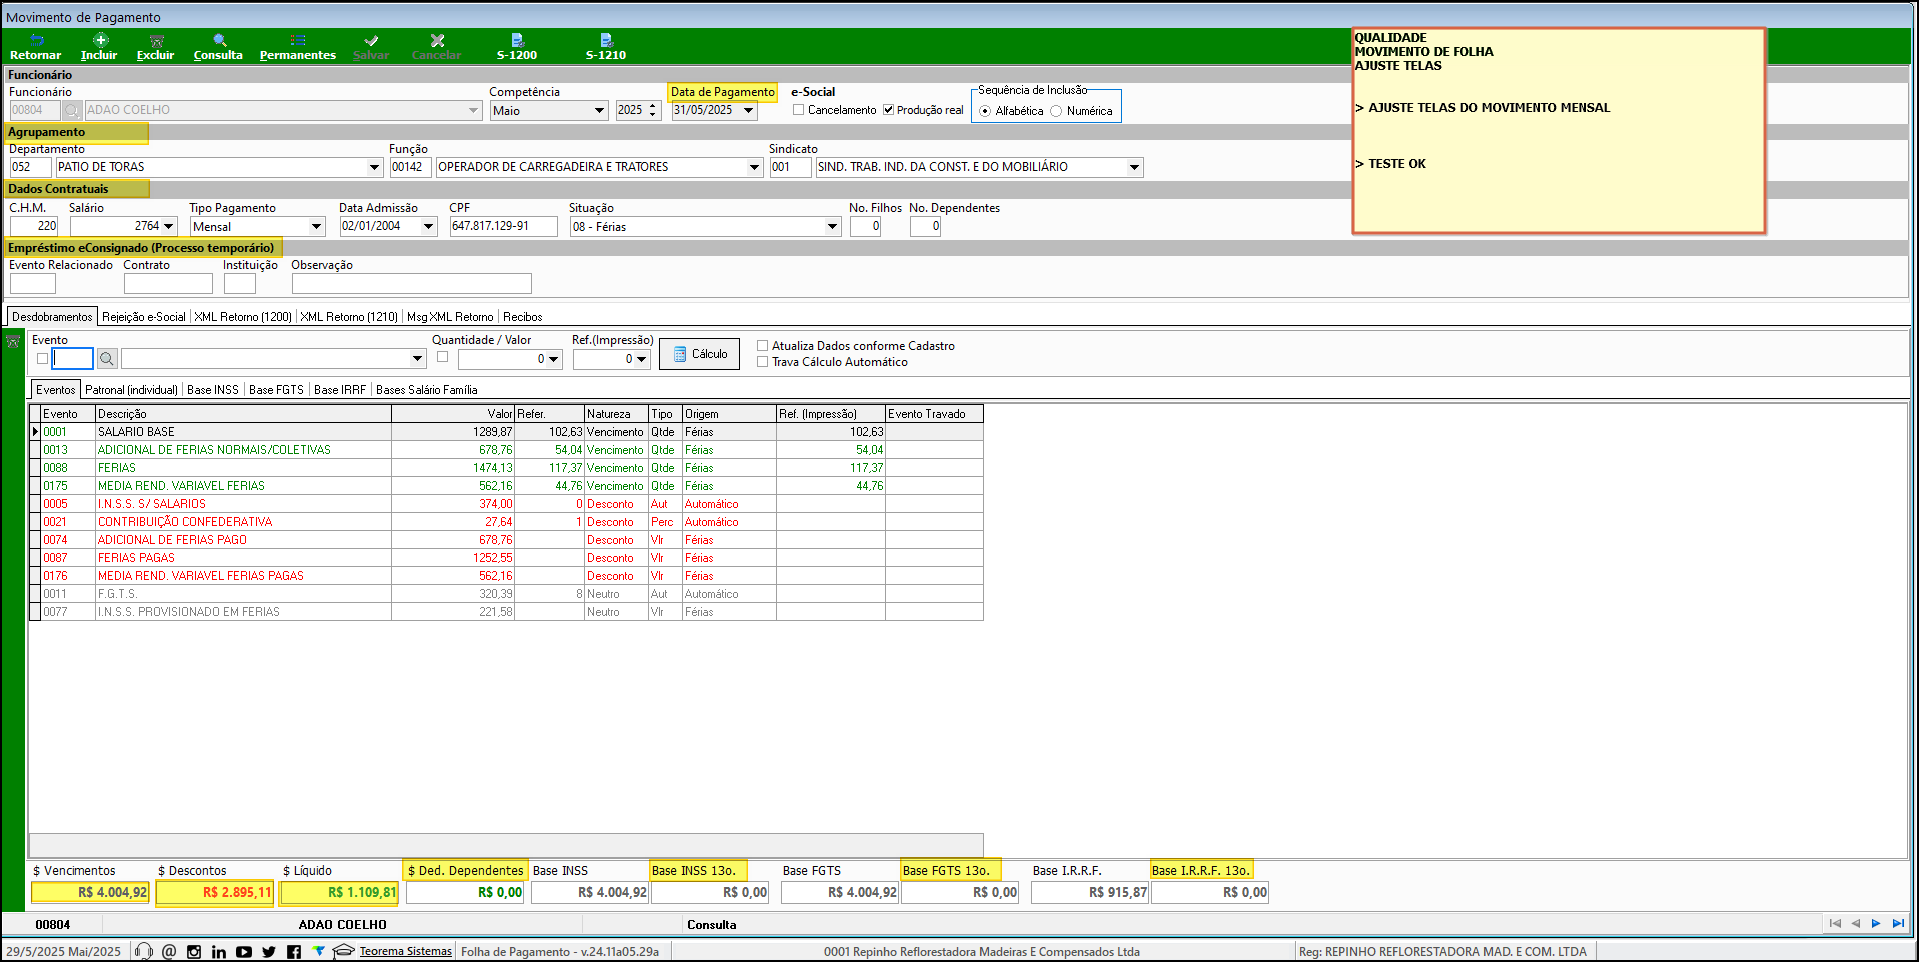This screenshot has width=1919, height=962.
Task: Open the LinkedIn icon in status bar
Action: 219,951
